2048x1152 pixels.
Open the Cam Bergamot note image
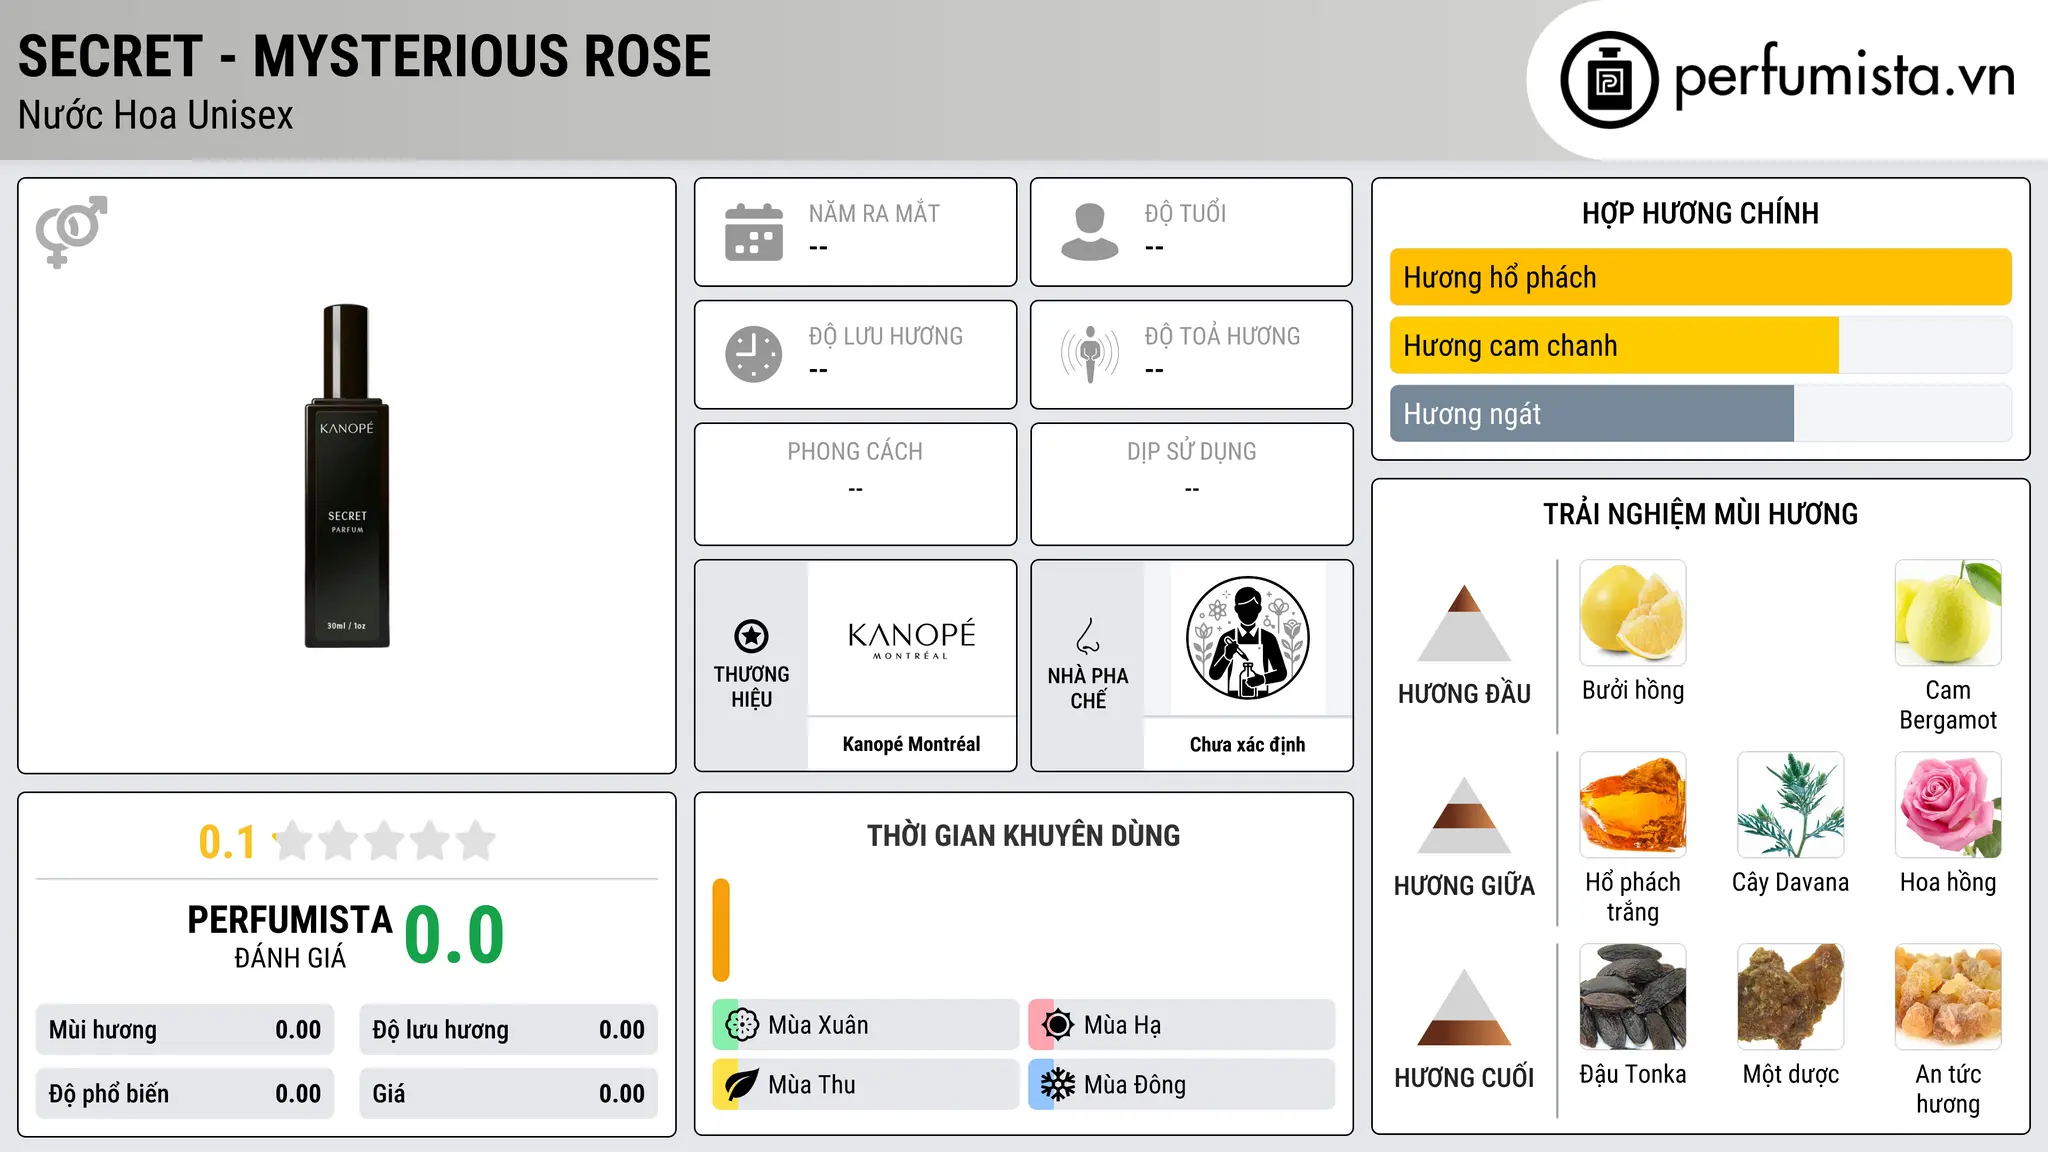[1948, 613]
